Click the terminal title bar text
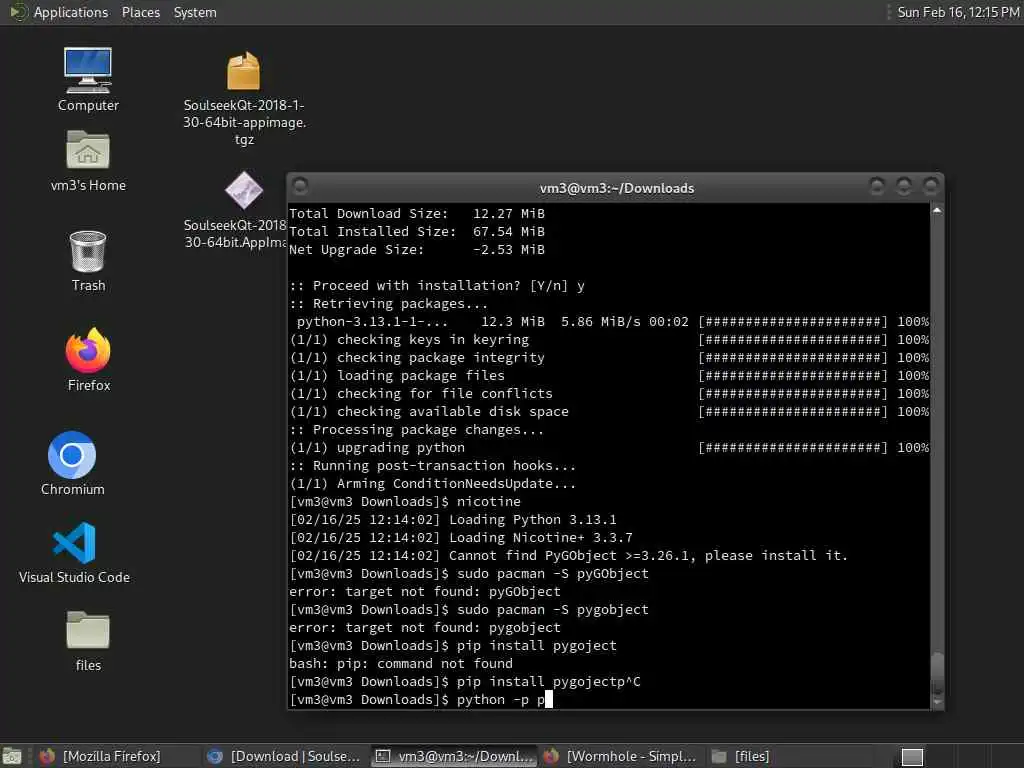This screenshot has height=768, width=1024. coord(616,188)
